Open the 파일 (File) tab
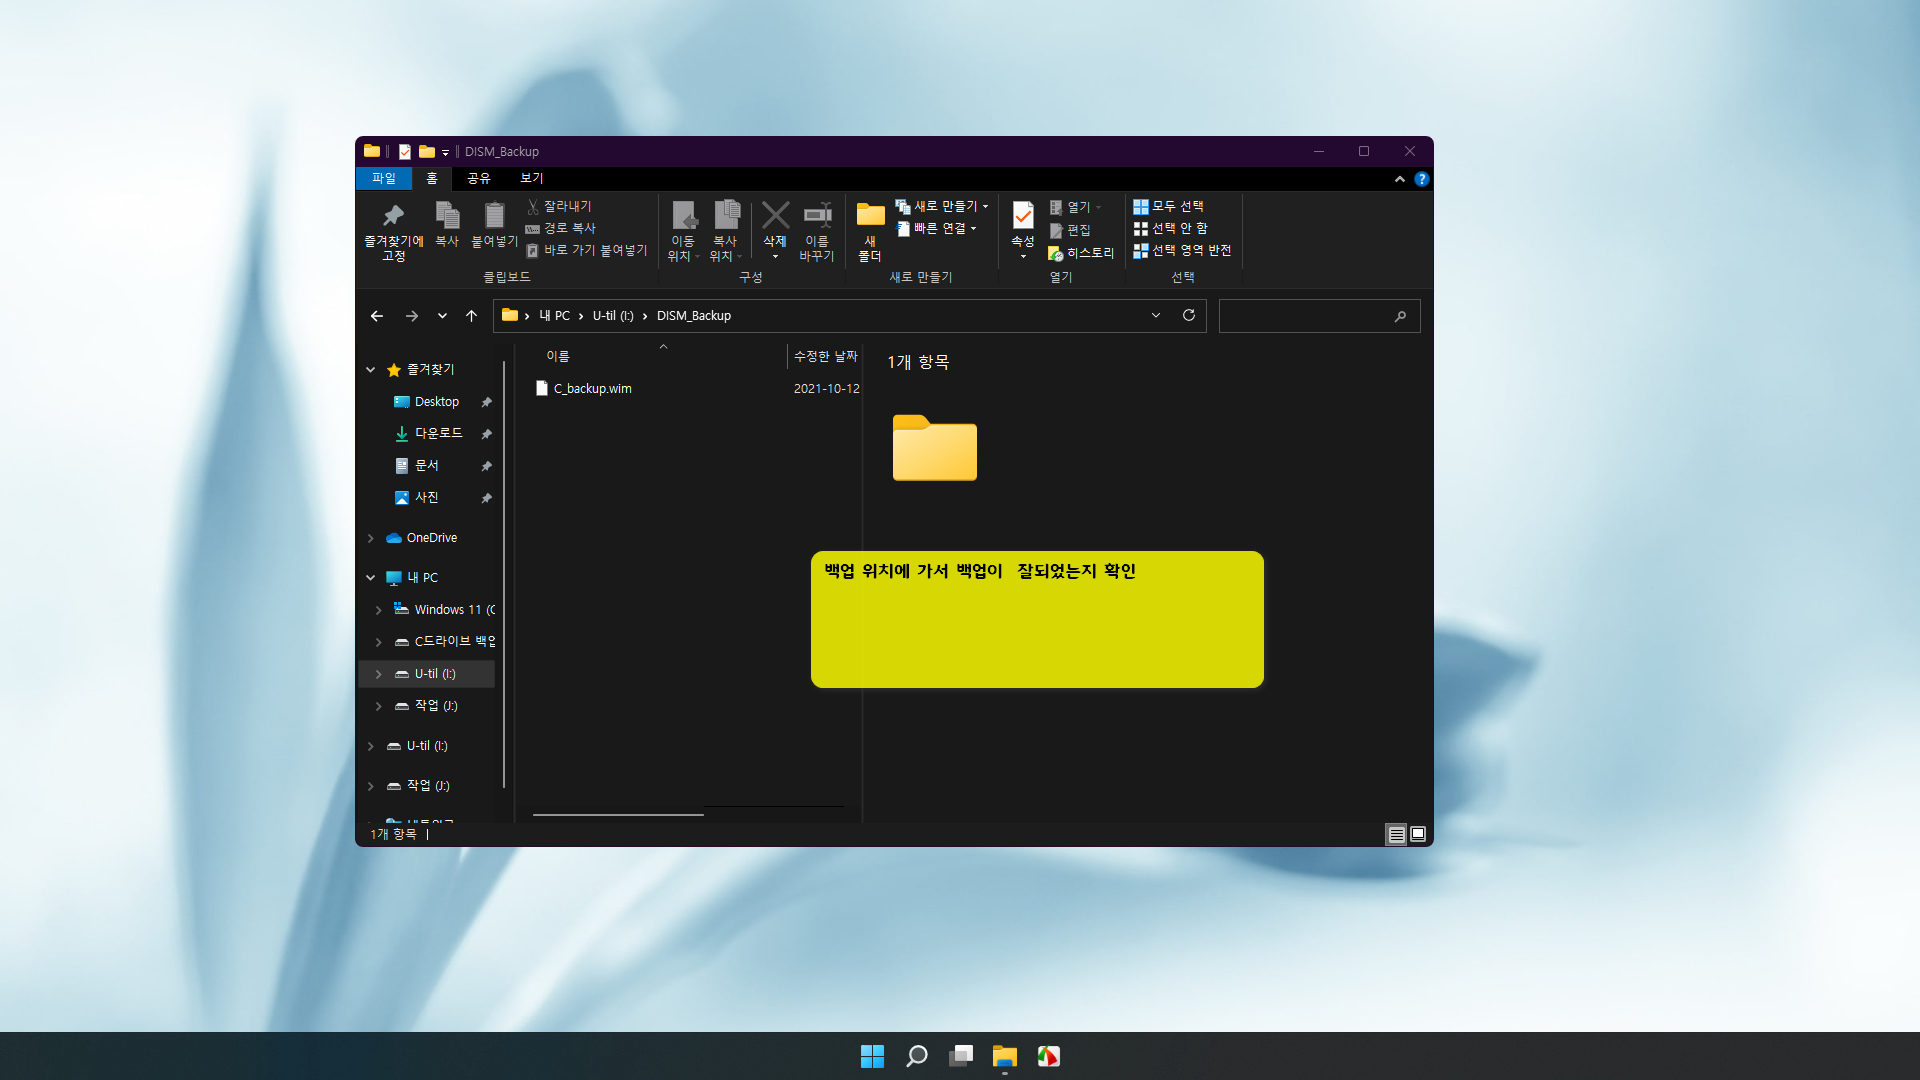 [384, 178]
